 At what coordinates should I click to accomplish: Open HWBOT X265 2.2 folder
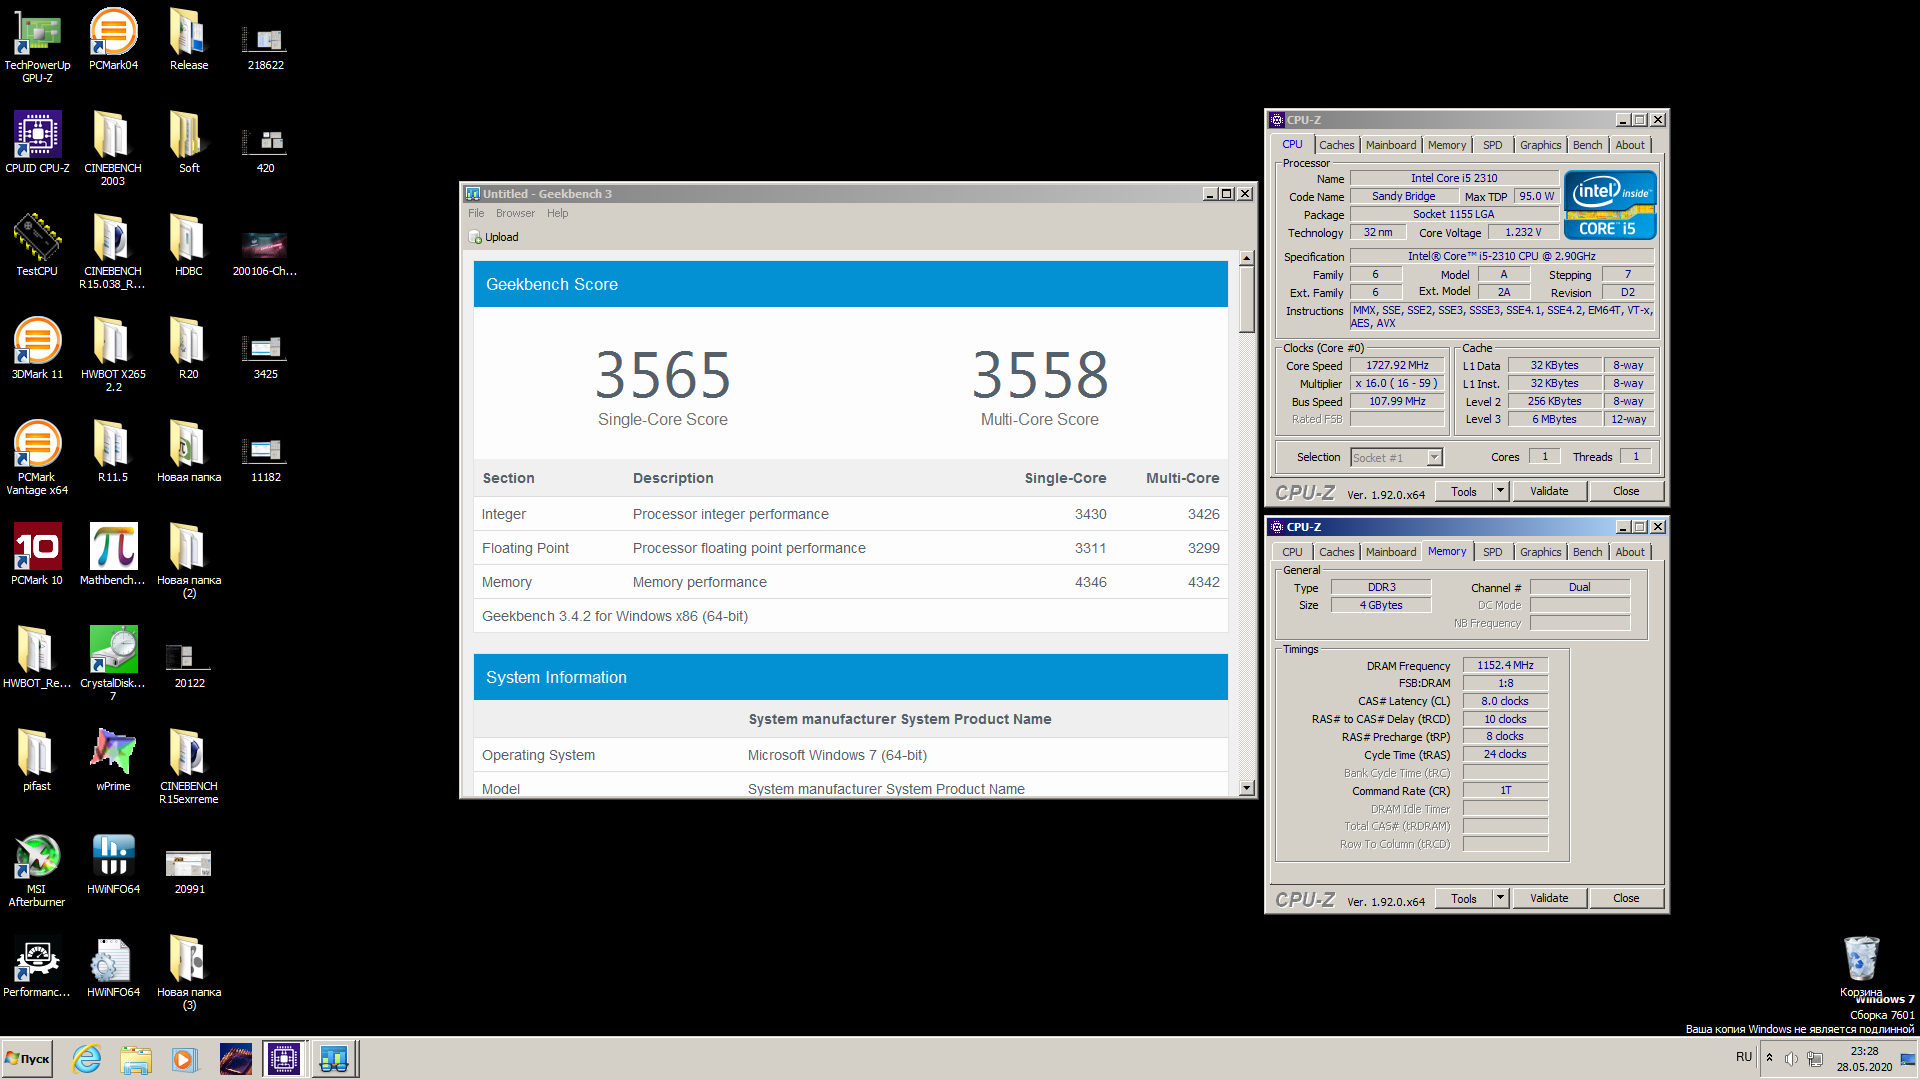[x=113, y=355]
